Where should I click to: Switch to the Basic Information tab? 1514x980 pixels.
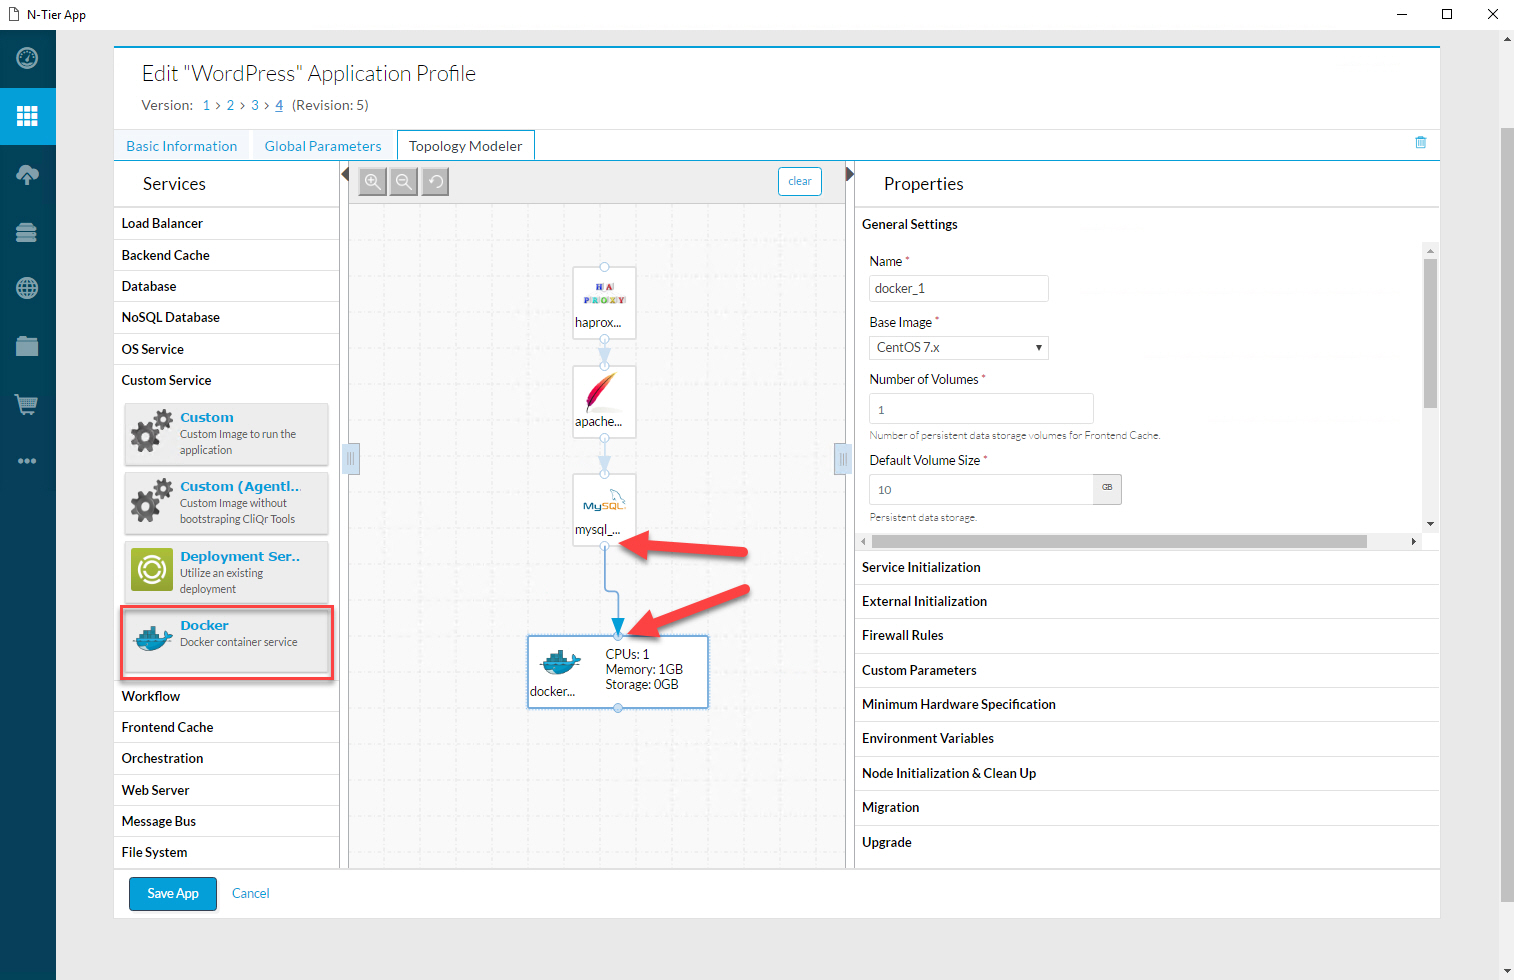pyautogui.click(x=182, y=146)
